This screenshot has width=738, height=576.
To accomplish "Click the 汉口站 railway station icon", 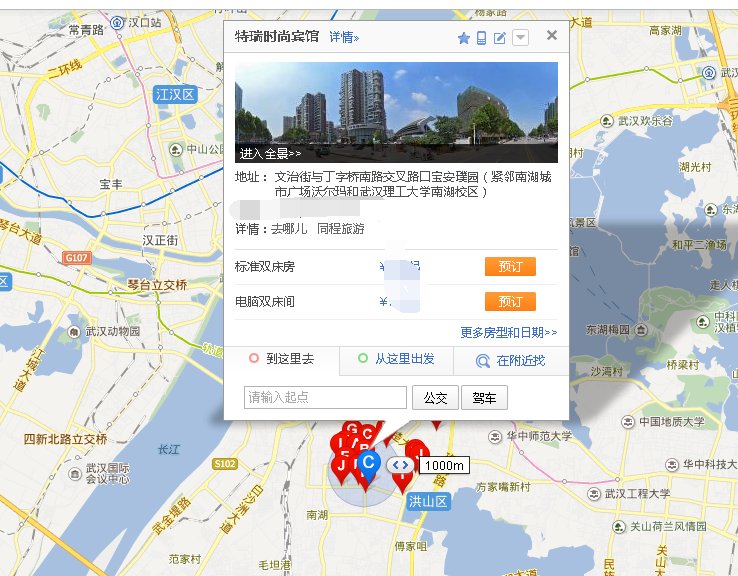I will click(117, 22).
